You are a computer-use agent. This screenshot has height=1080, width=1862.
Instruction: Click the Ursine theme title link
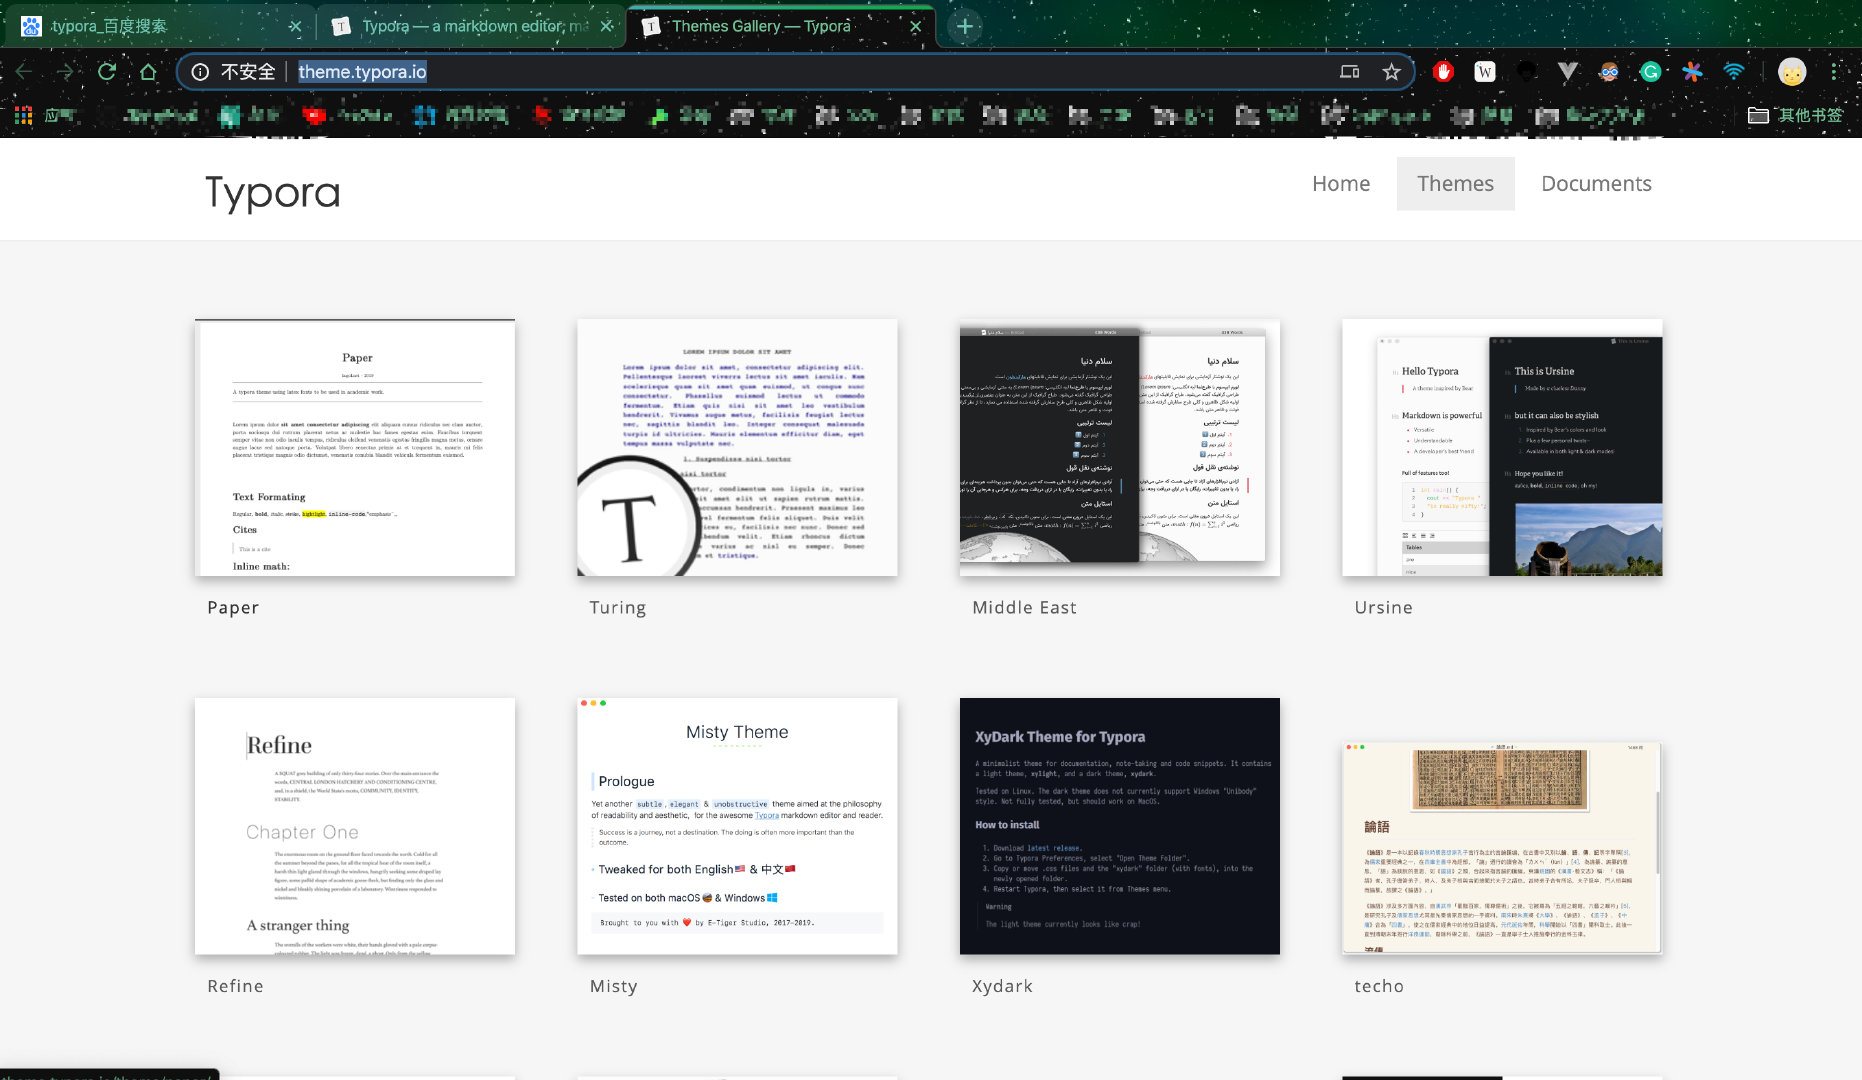point(1383,608)
